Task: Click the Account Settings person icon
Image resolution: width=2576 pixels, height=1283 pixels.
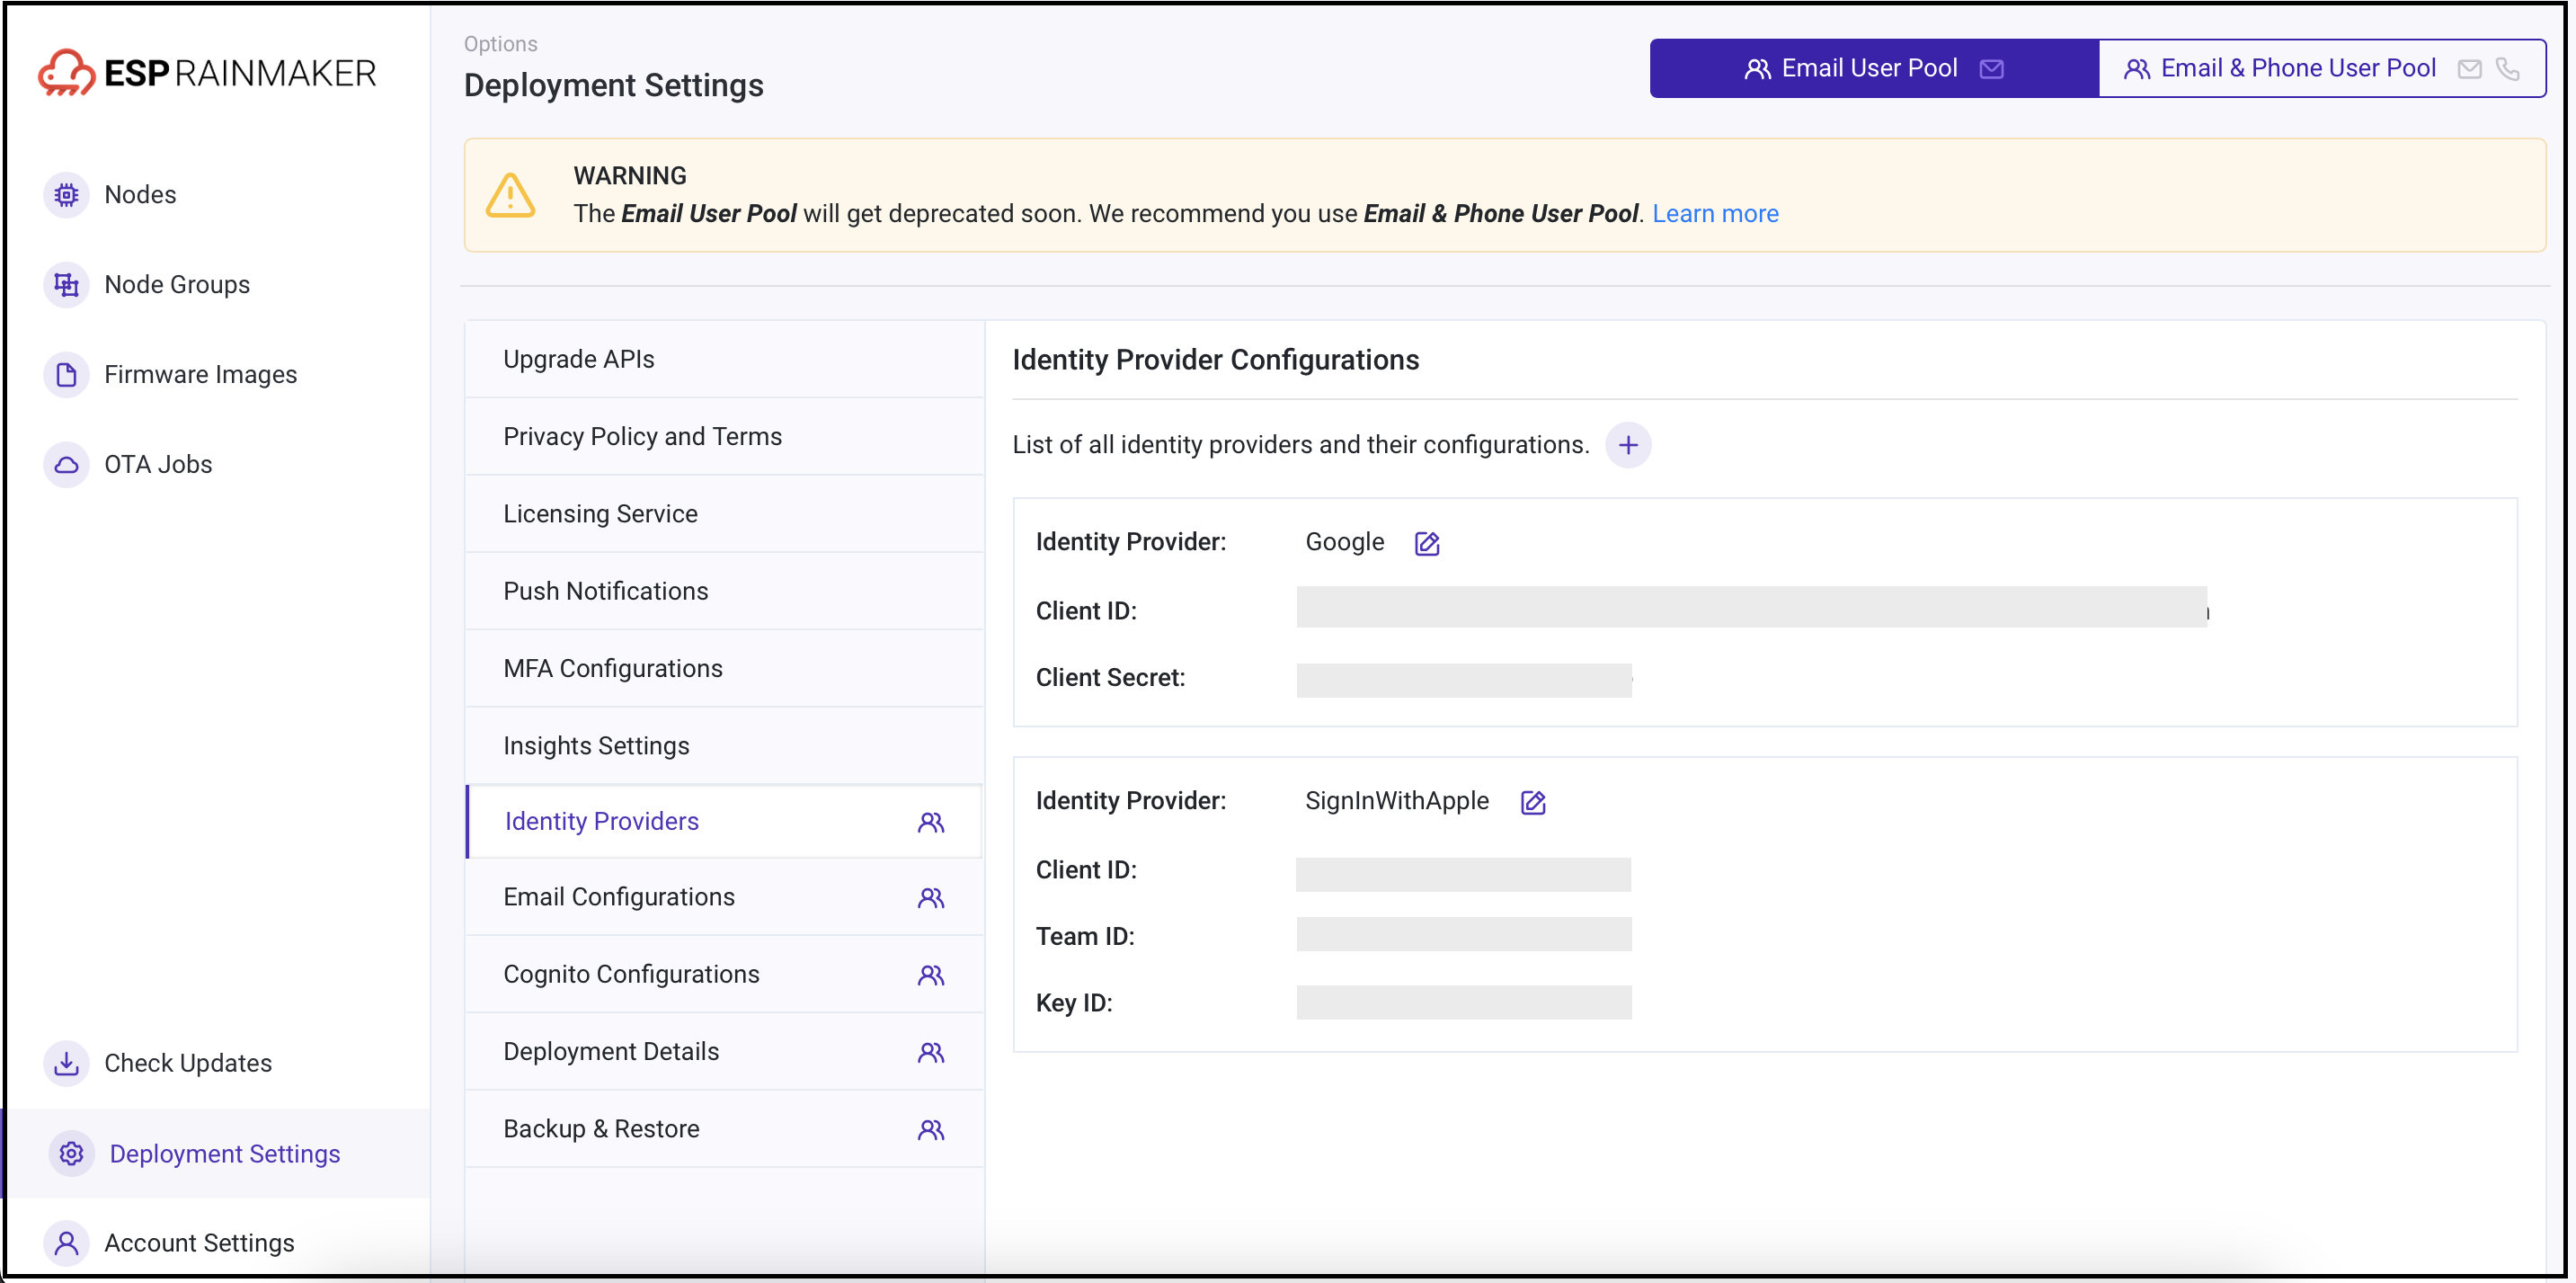Action: point(66,1242)
